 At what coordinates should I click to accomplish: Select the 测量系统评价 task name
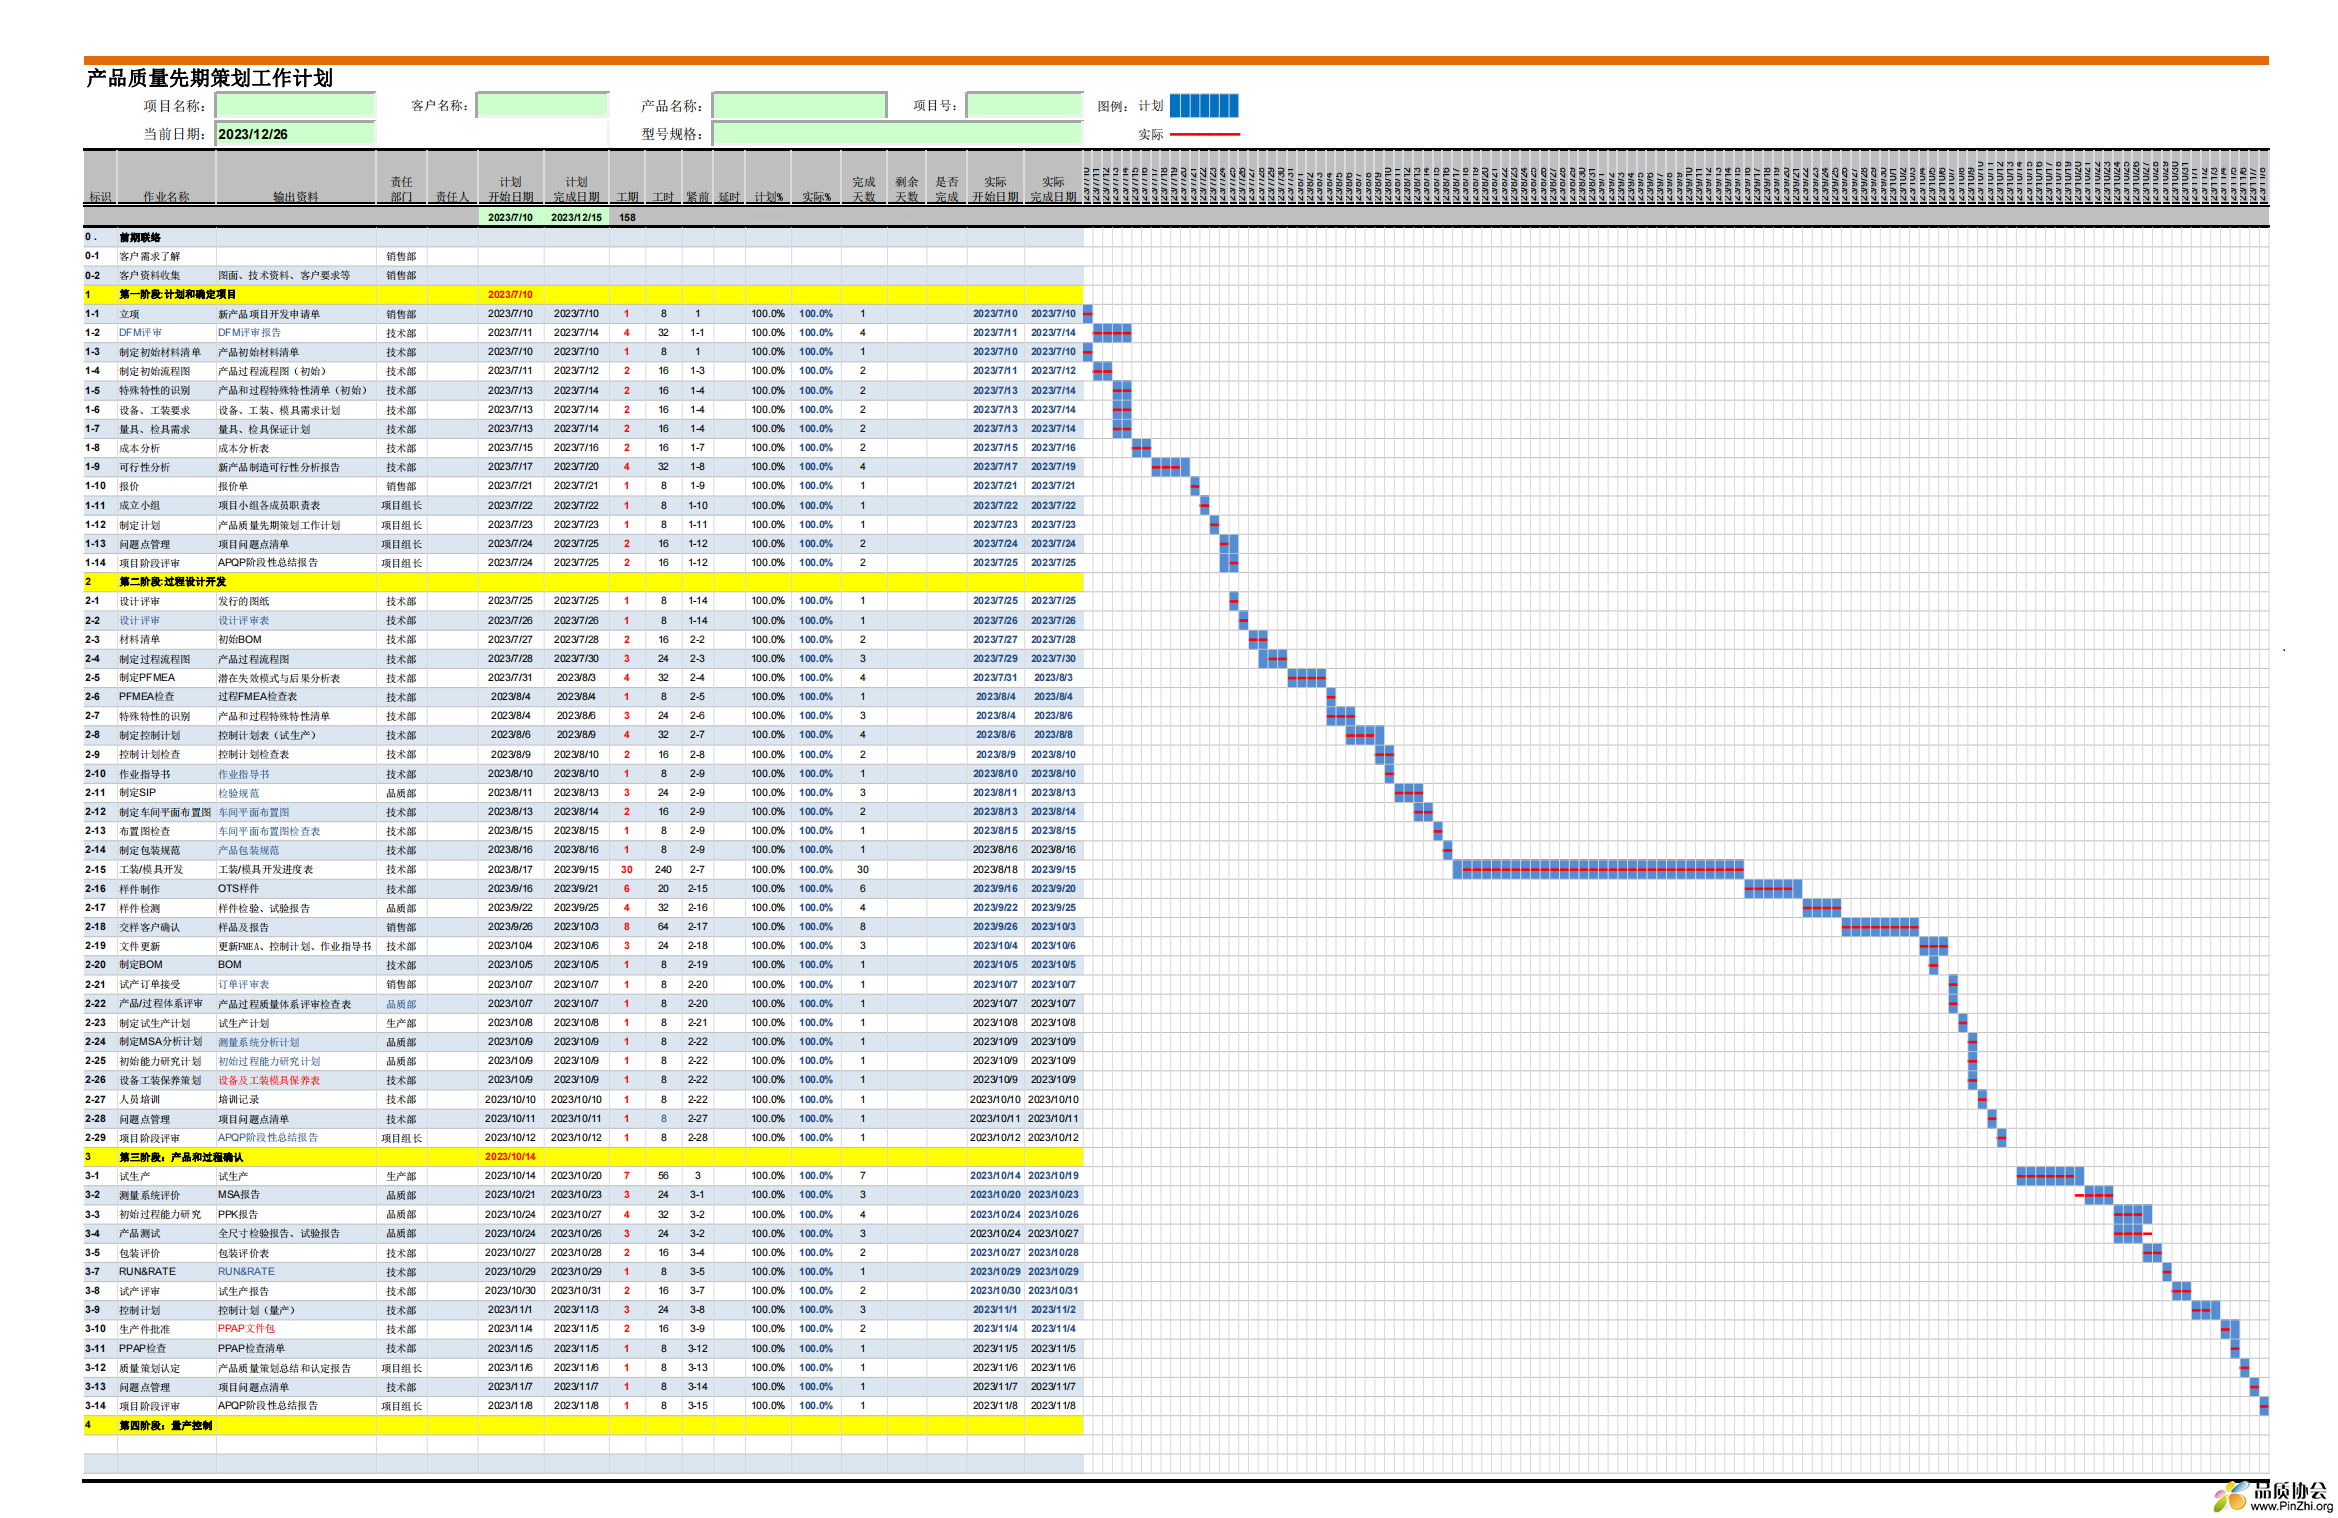[x=149, y=1195]
